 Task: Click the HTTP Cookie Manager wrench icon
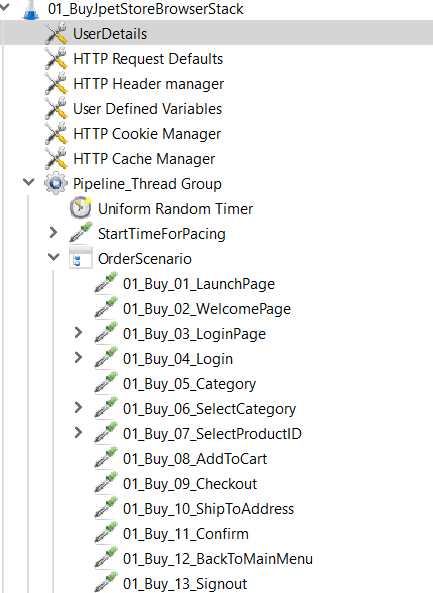point(56,134)
